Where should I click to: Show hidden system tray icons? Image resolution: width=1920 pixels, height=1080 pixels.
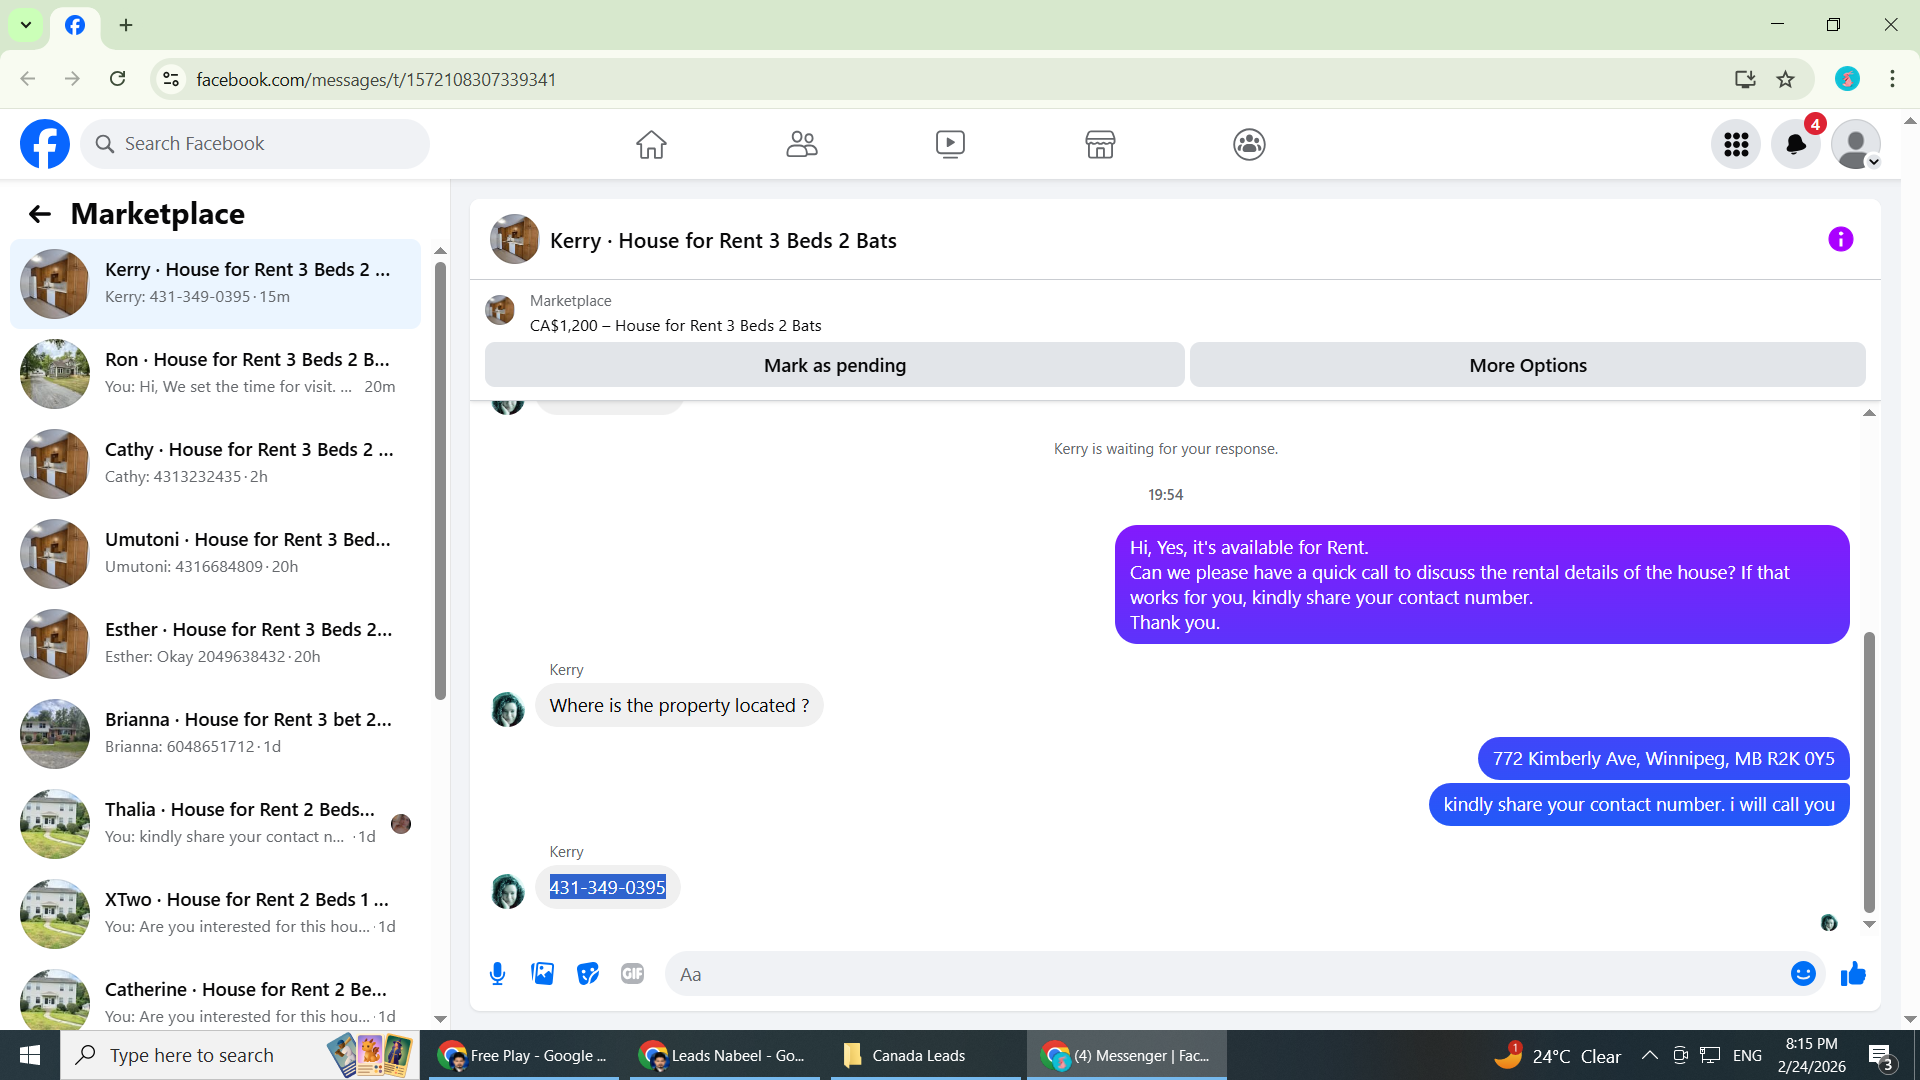(1649, 1056)
